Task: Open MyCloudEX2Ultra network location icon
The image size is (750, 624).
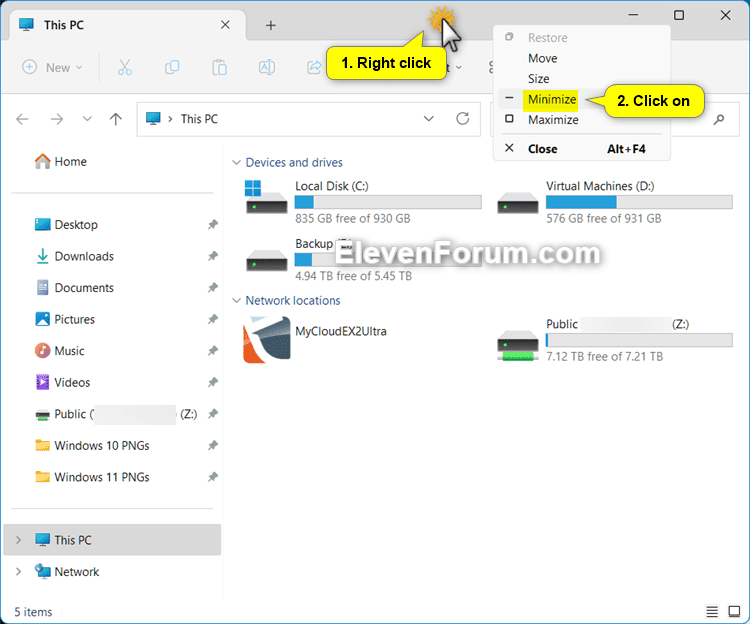Action: (266, 339)
